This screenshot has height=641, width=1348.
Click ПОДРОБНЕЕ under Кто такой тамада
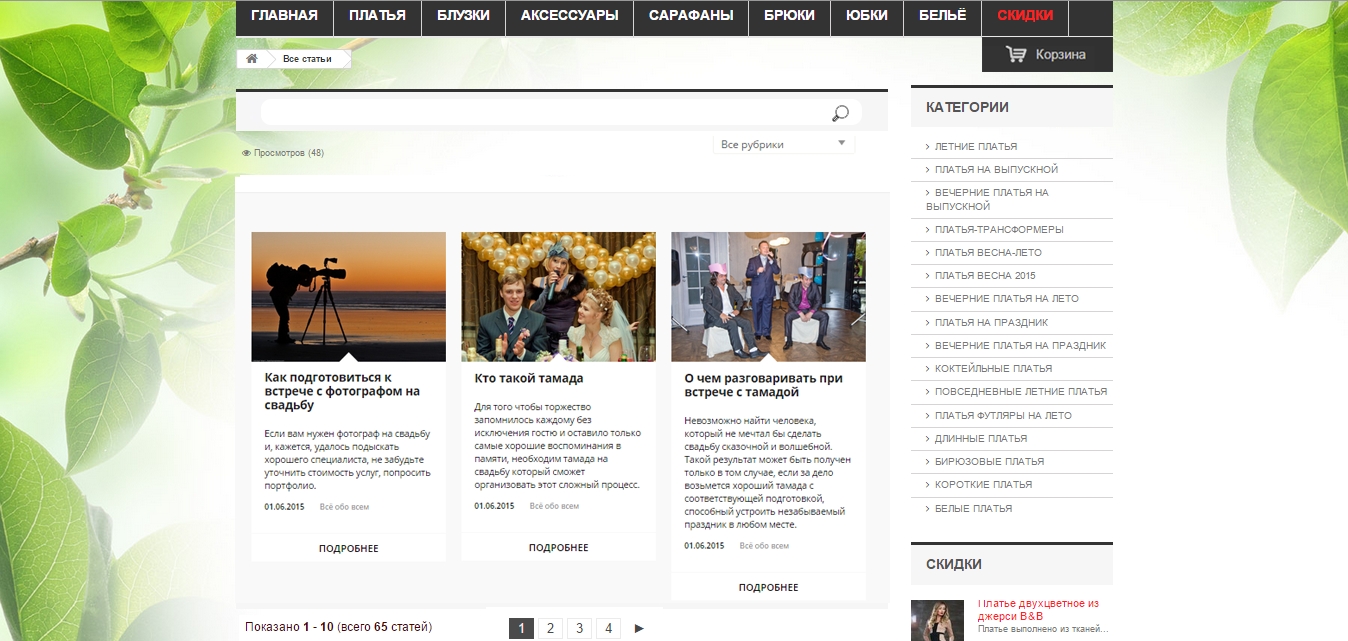click(x=558, y=548)
